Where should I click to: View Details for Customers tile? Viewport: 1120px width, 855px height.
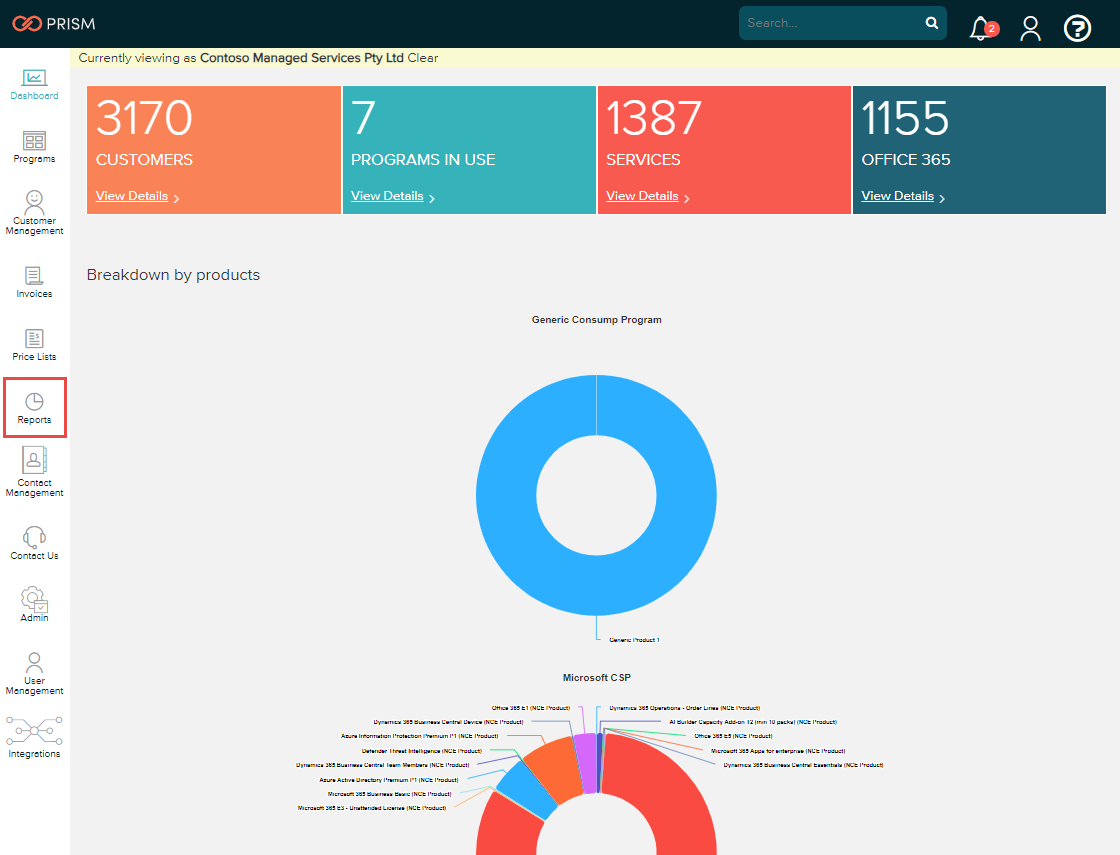tap(132, 196)
